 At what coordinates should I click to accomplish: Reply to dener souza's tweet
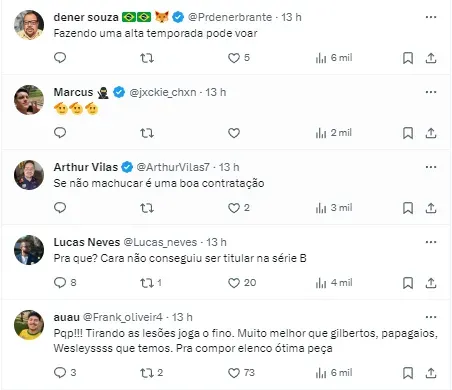(60, 58)
